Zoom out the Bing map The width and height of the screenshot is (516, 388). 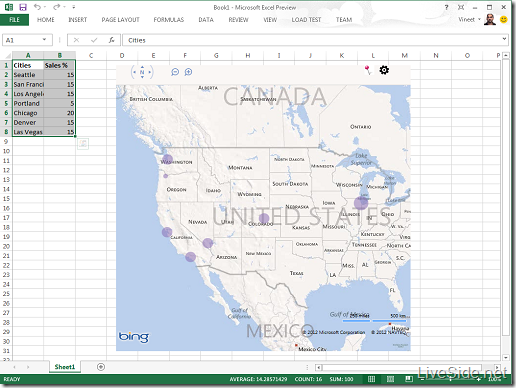(175, 72)
